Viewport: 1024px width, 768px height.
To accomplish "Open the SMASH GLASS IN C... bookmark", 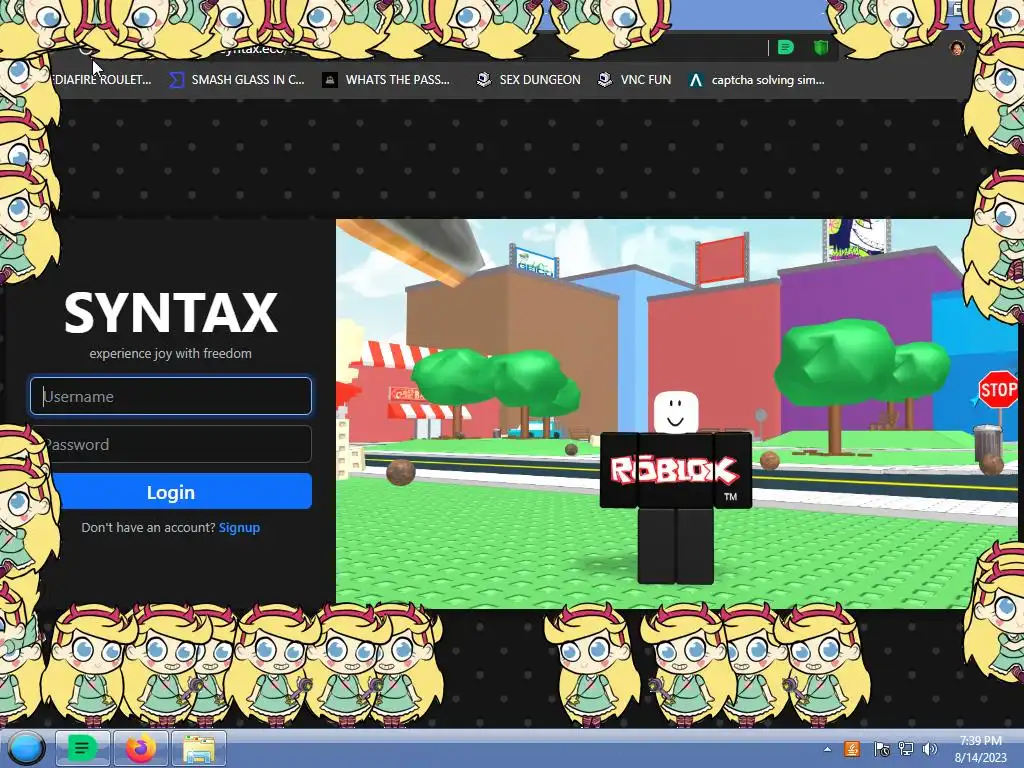I will (236, 80).
